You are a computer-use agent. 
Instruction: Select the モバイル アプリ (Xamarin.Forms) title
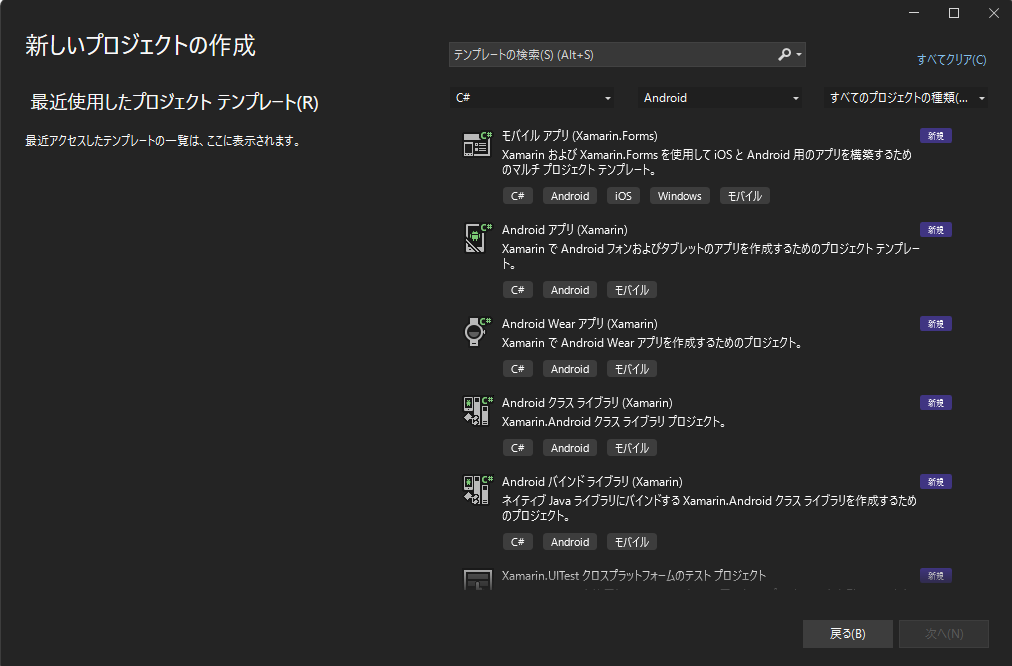coord(580,136)
